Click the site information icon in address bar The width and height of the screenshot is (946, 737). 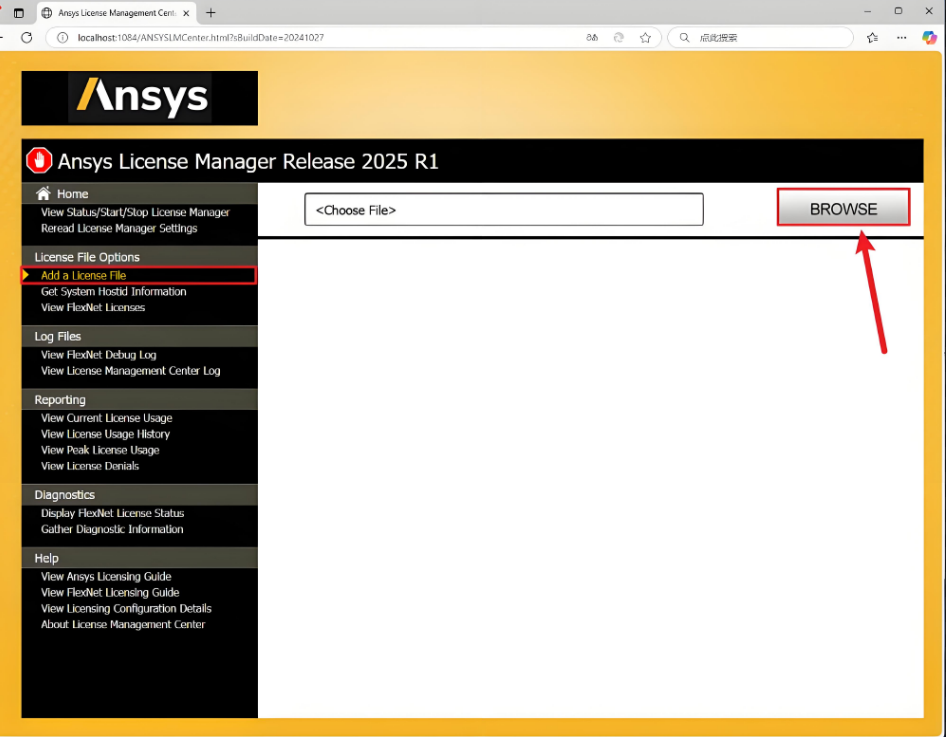[62, 37]
